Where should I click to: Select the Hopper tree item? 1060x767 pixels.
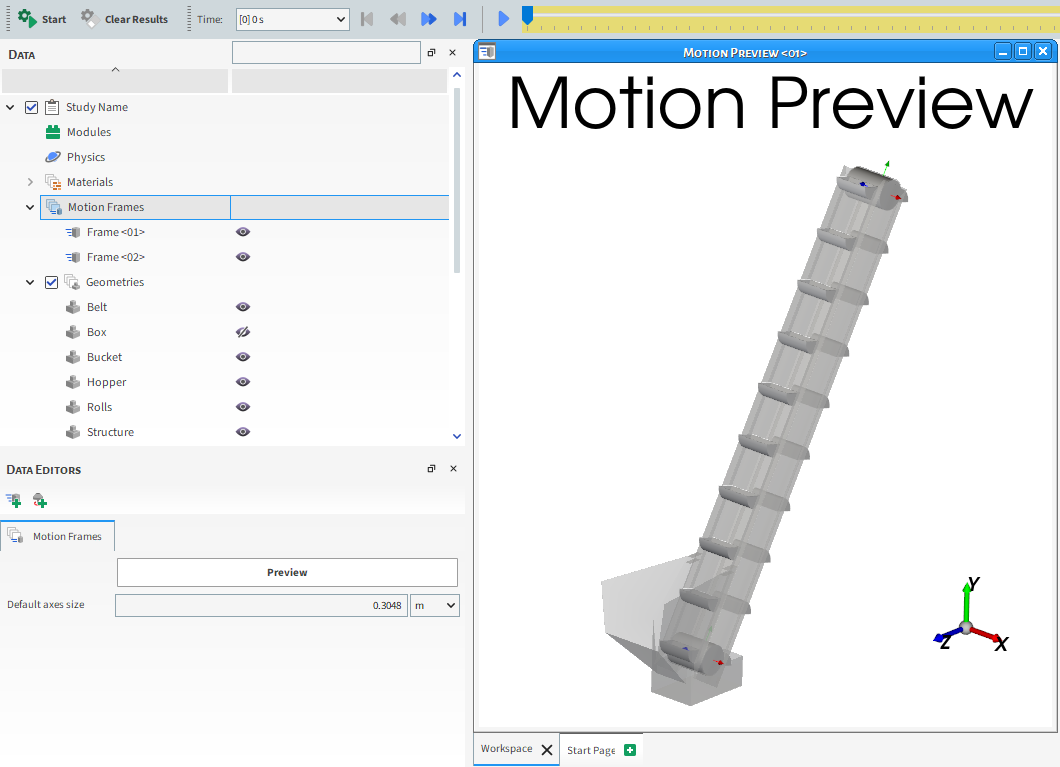pyautogui.click(x=106, y=382)
